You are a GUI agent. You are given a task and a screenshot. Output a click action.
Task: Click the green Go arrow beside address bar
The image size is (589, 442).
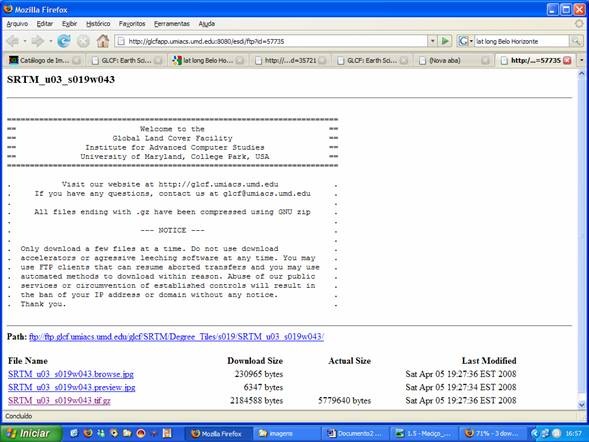click(x=446, y=41)
